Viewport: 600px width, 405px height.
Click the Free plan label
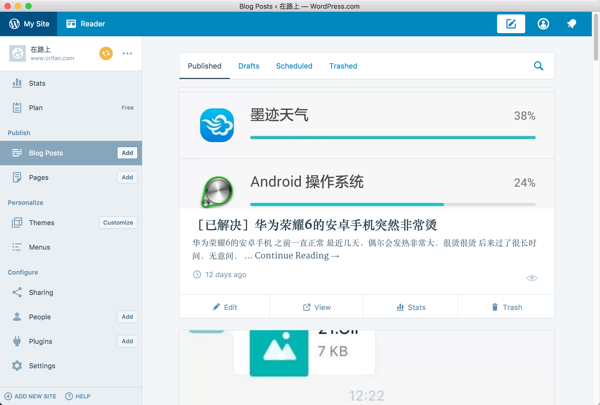pyautogui.click(x=127, y=108)
